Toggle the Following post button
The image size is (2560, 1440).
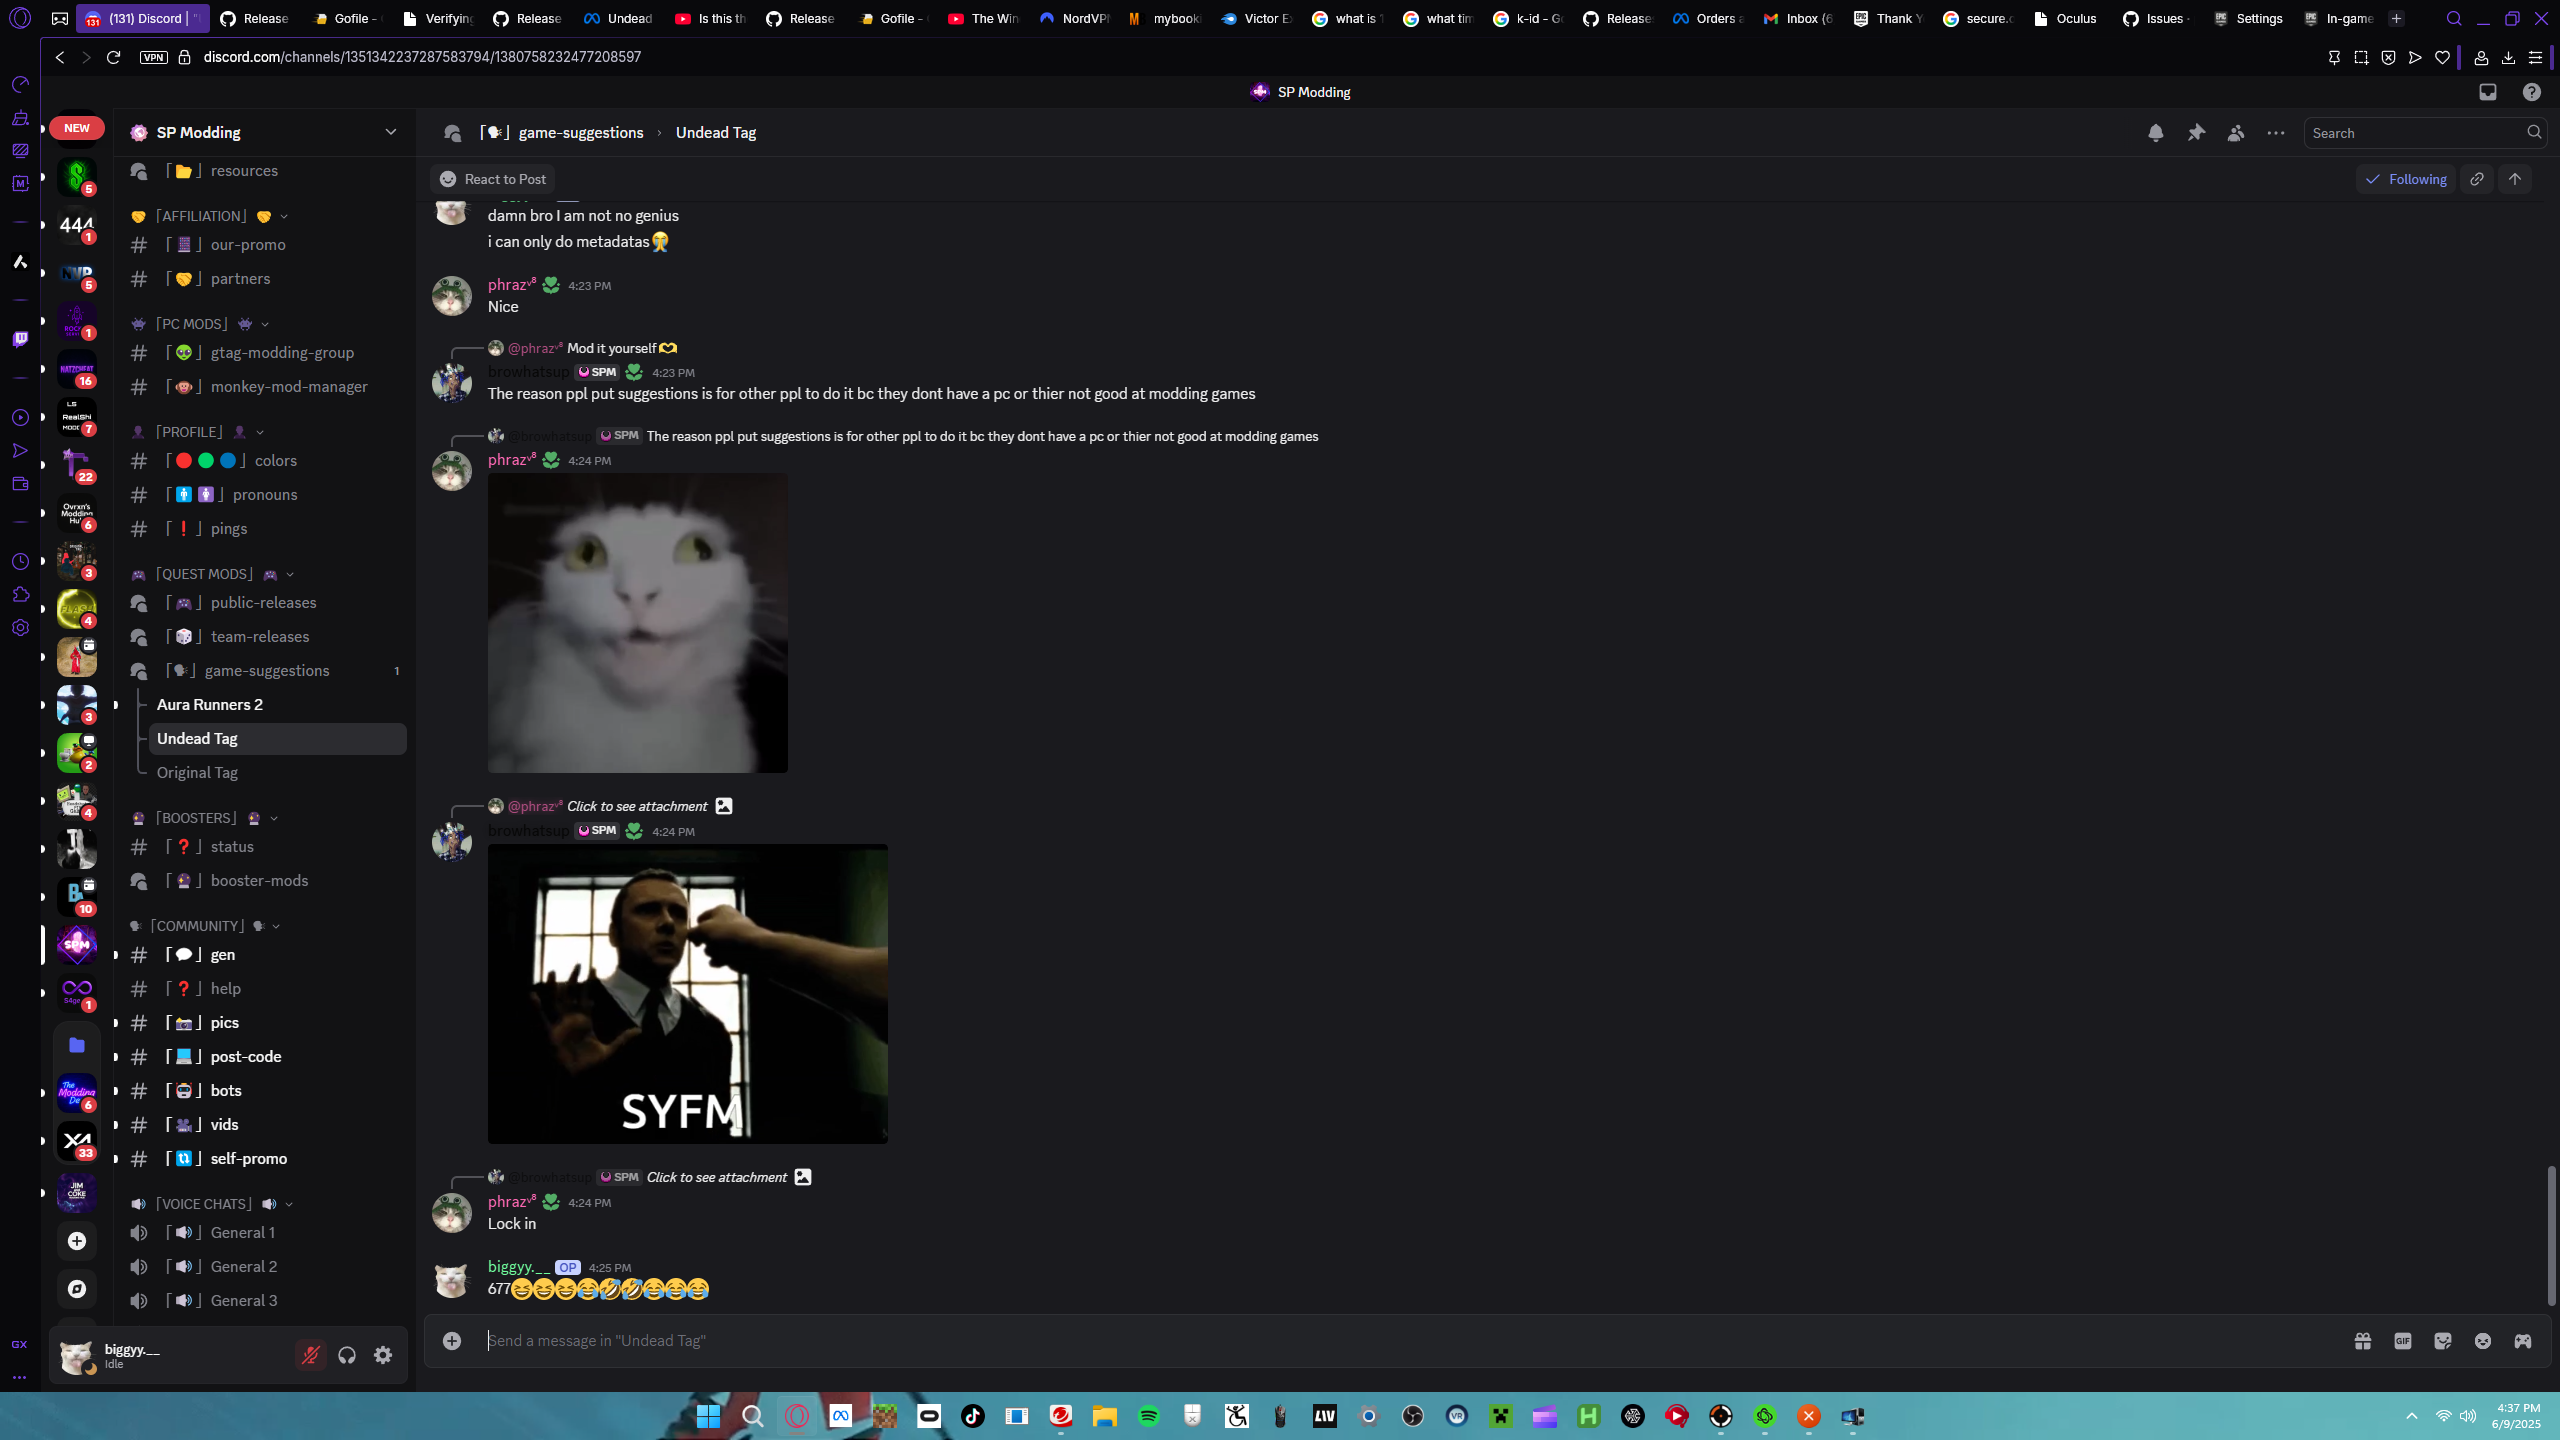(x=2406, y=179)
